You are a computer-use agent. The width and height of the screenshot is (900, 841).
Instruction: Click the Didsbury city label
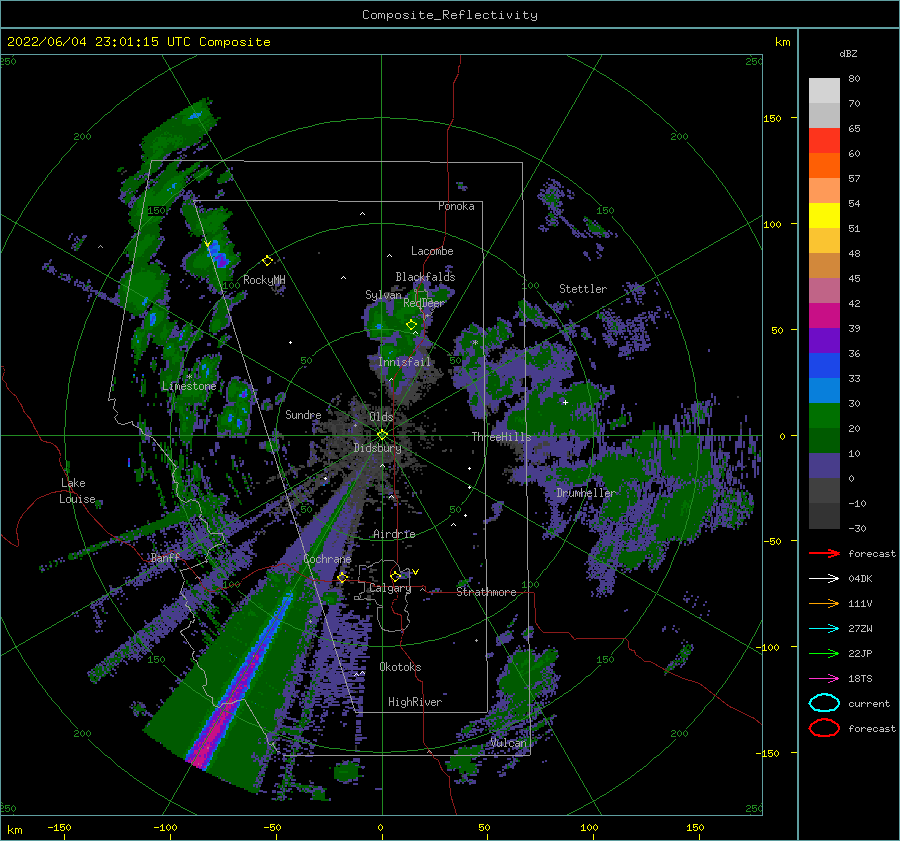pos(377,448)
